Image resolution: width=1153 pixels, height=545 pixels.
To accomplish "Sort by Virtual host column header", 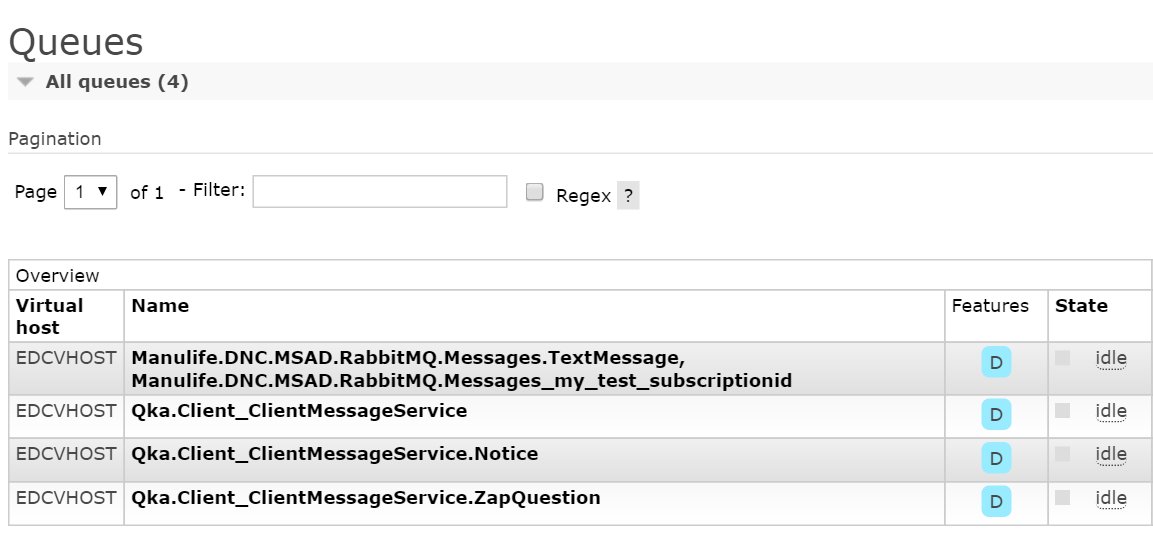I will (49, 316).
